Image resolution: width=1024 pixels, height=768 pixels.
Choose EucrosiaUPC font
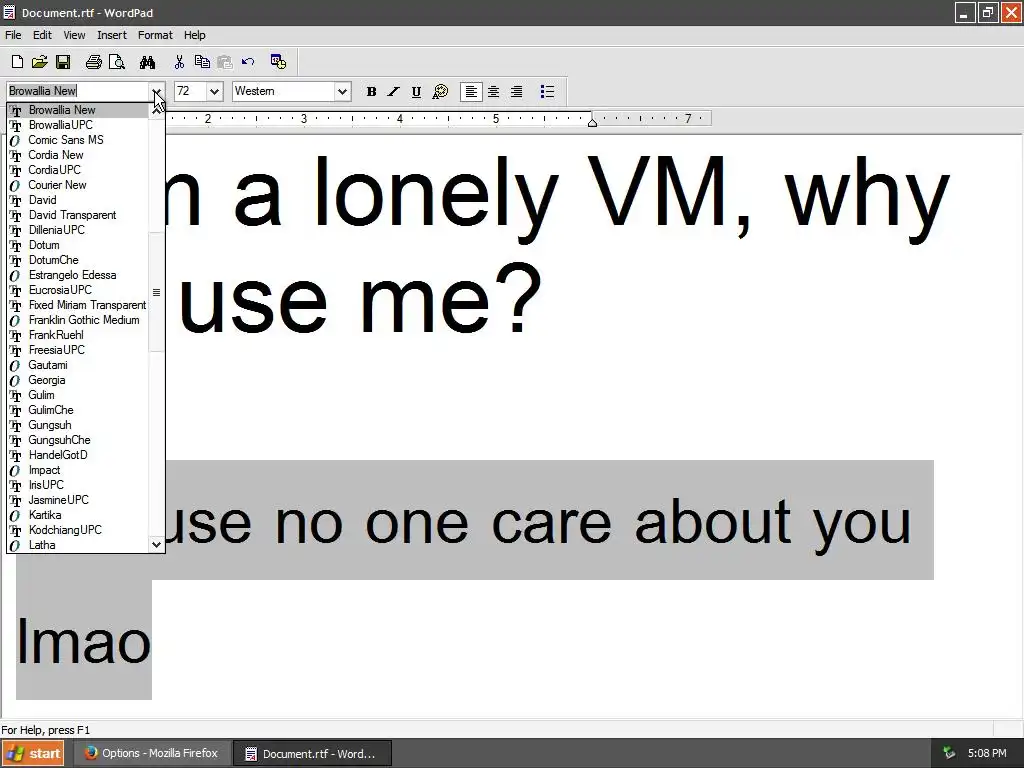(78, 290)
